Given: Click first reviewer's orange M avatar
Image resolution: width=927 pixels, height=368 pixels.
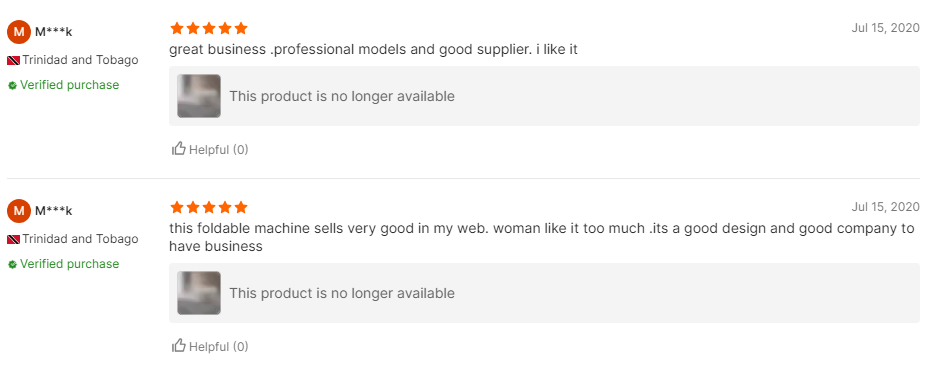Looking at the screenshot, I should point(19,32).
